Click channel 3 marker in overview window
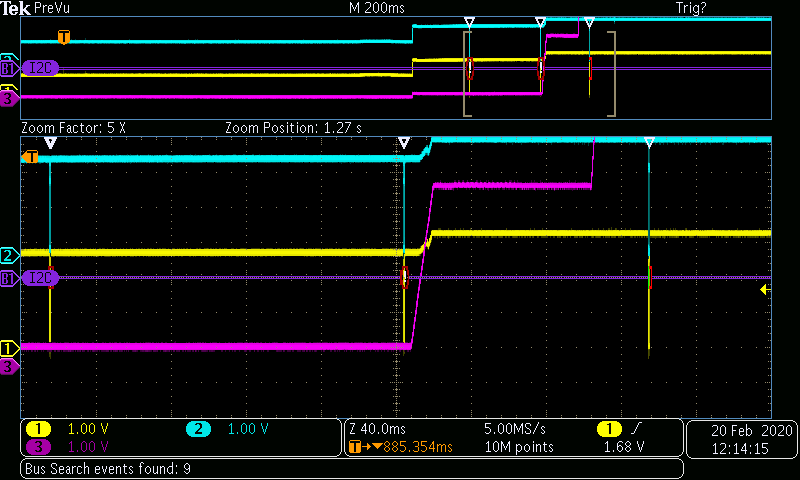 coord(9,98)
